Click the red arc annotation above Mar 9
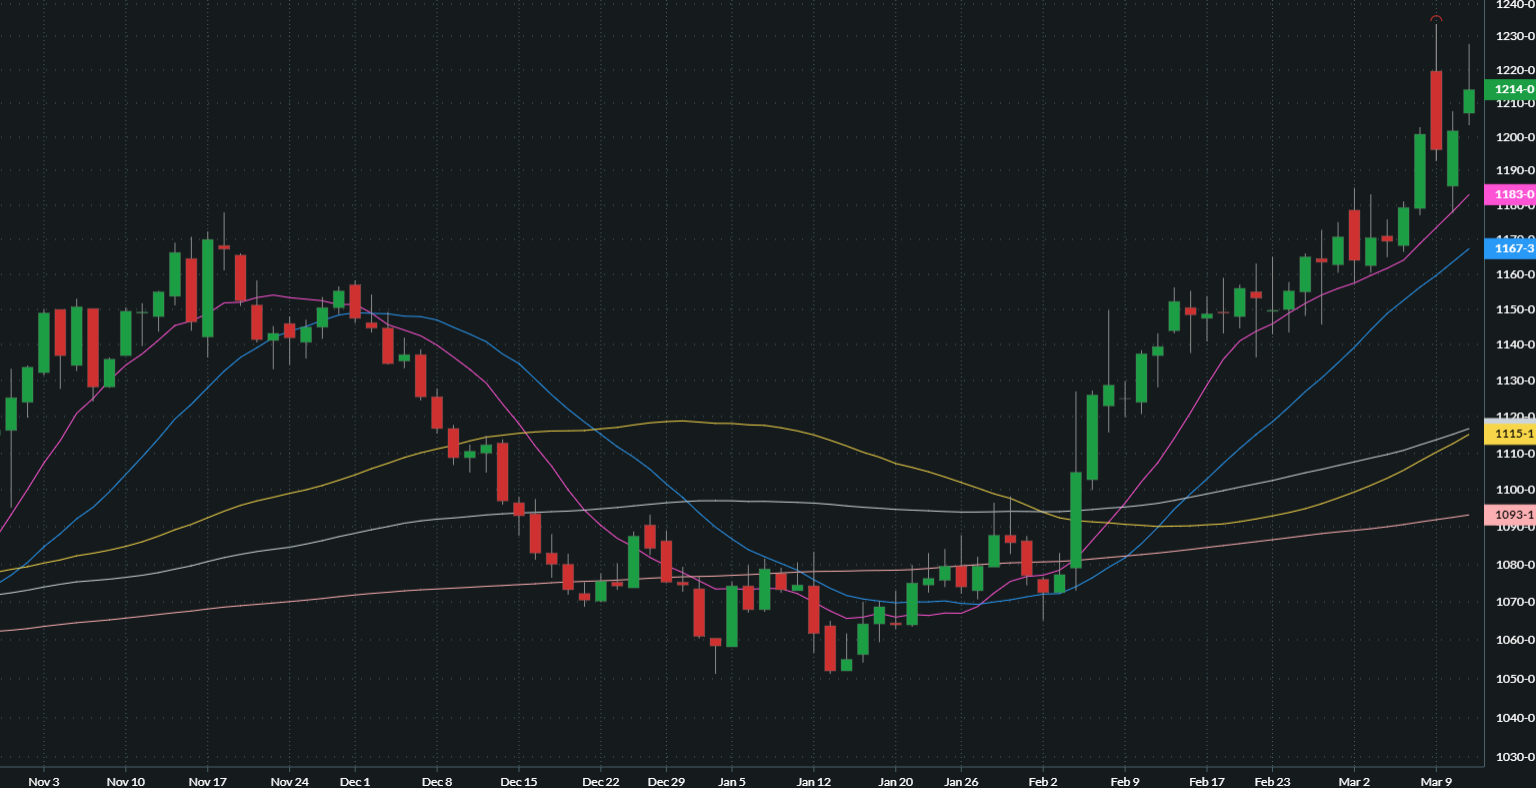1536x788 pixels. point(1437,18)
